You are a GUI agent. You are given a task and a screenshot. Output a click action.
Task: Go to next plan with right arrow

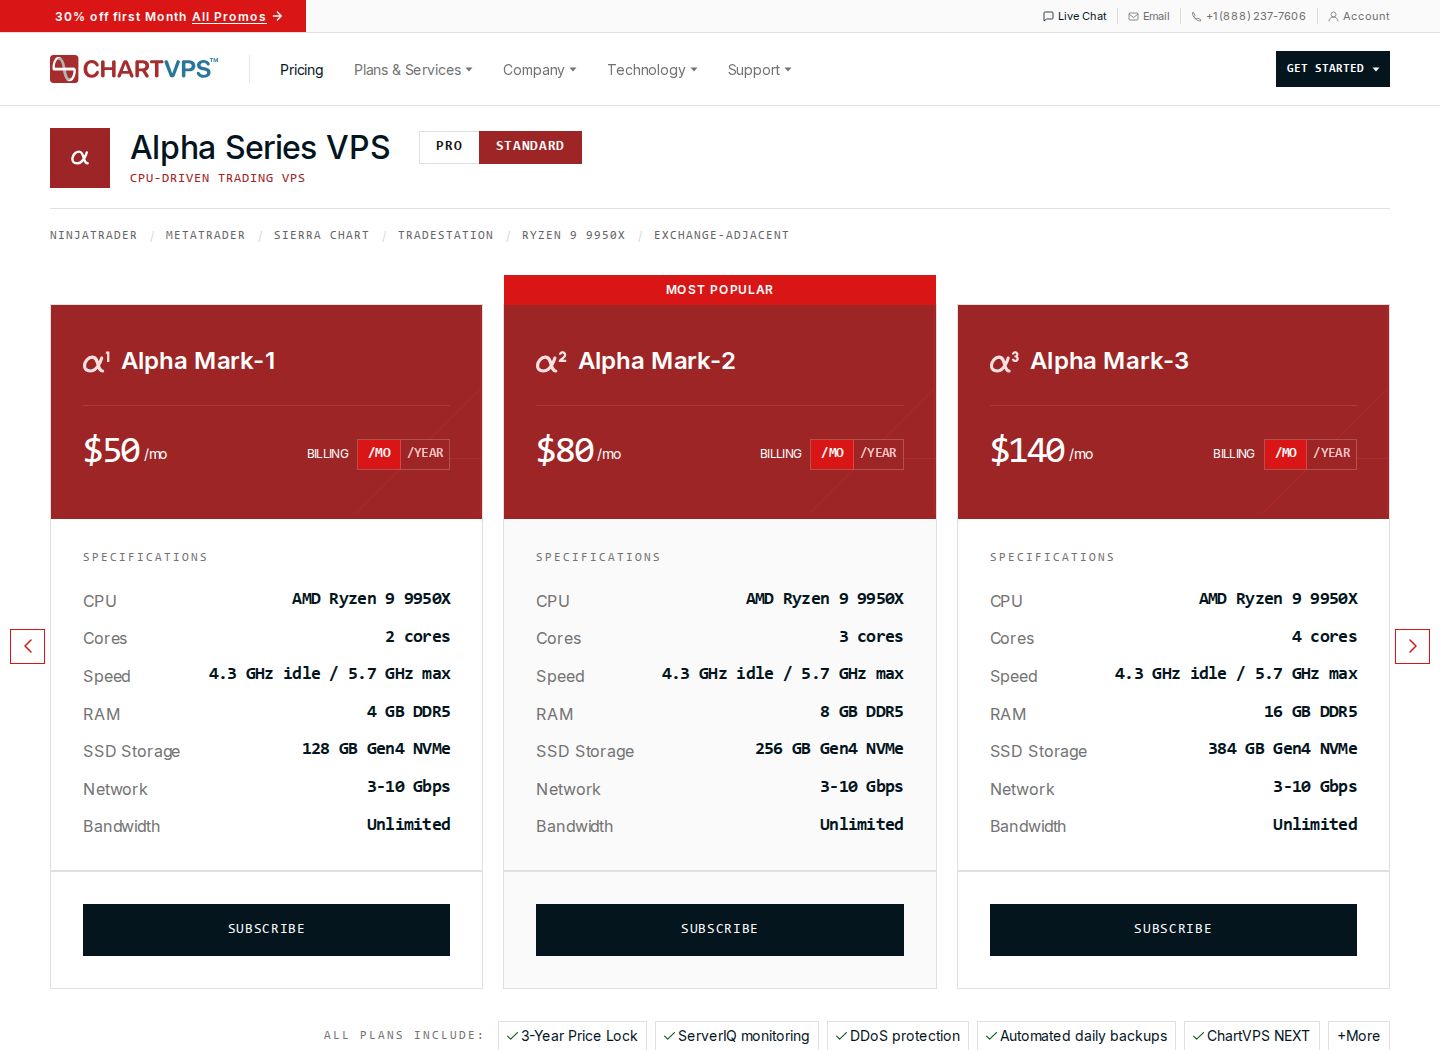1412,646
